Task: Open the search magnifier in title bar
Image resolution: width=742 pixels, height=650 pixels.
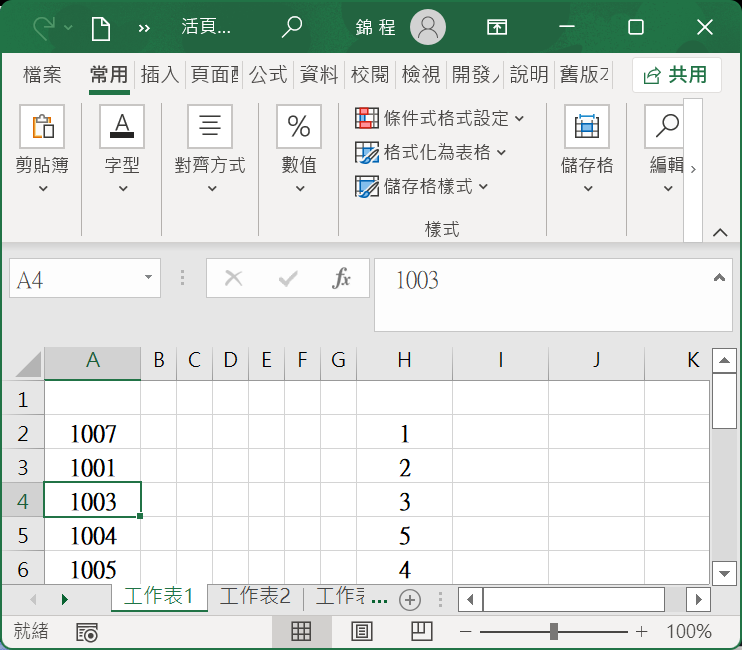Action: tap(292, 27)
